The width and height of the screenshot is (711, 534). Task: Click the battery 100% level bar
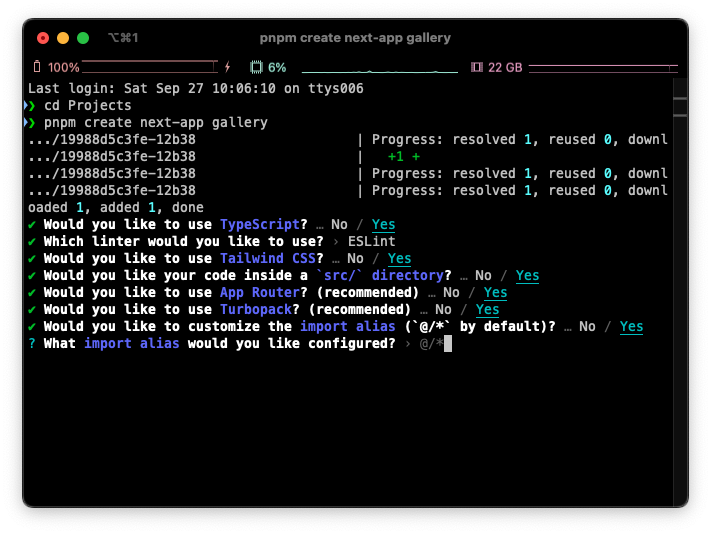pos(150,67)
